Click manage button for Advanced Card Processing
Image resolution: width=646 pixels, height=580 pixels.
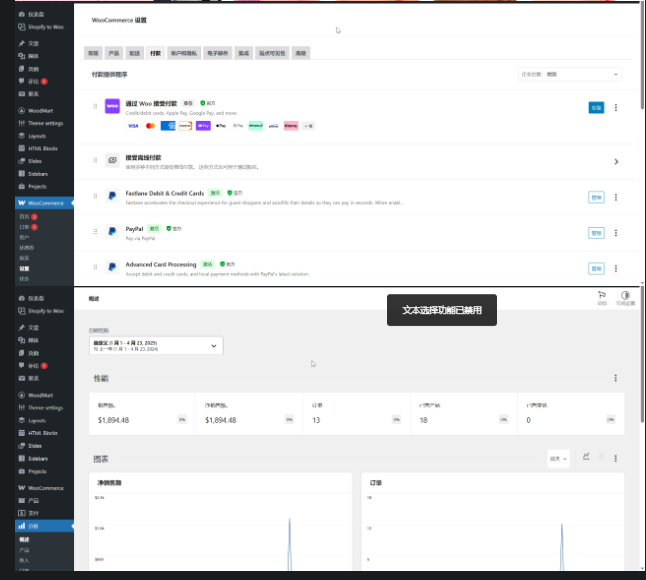click(596, 269)
